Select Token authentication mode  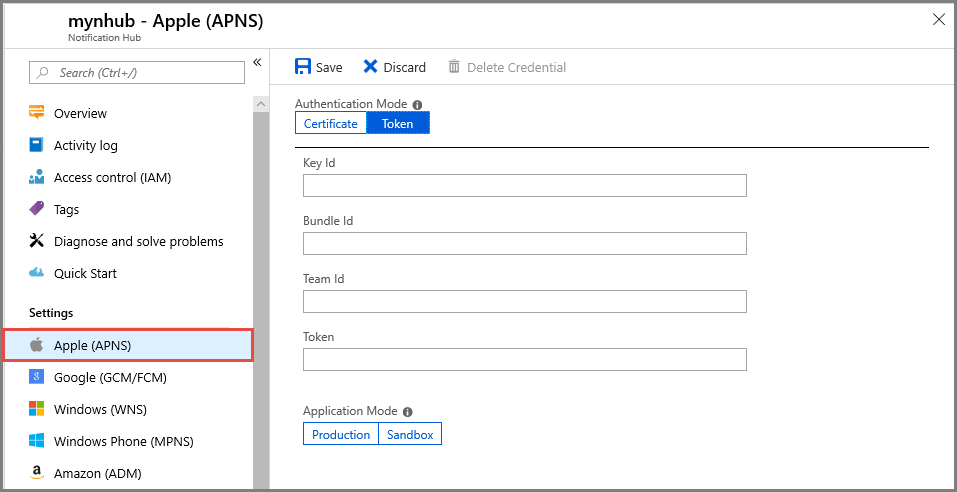398,123
